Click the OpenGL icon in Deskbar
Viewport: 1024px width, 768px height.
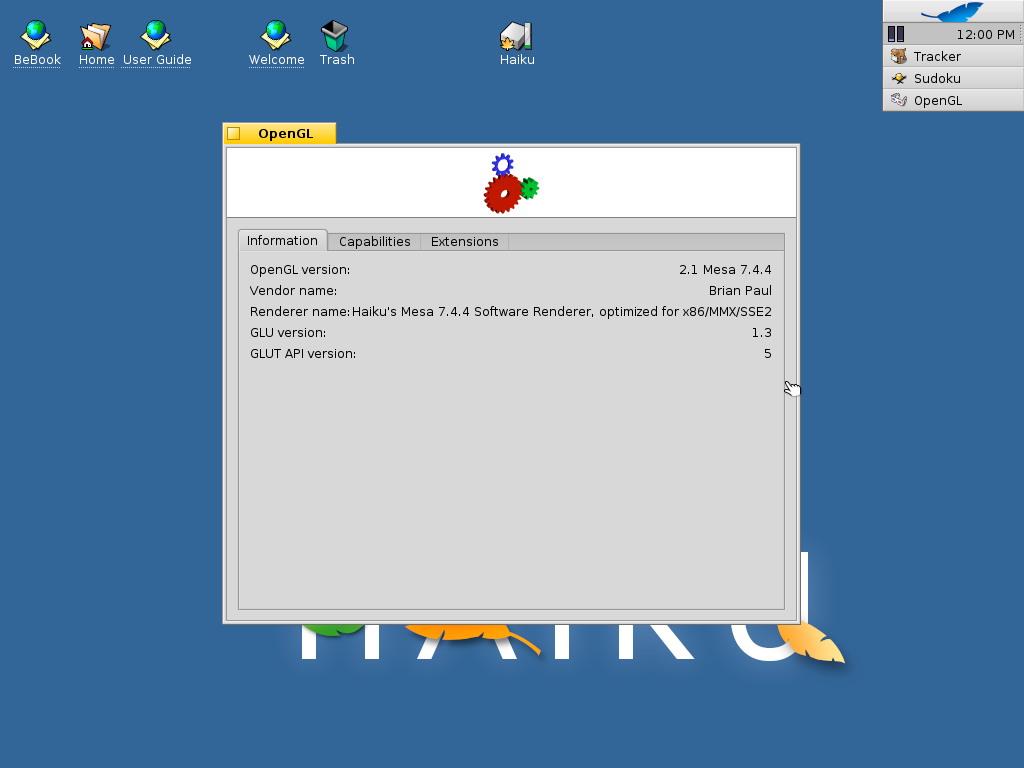(x=899, y=100)
